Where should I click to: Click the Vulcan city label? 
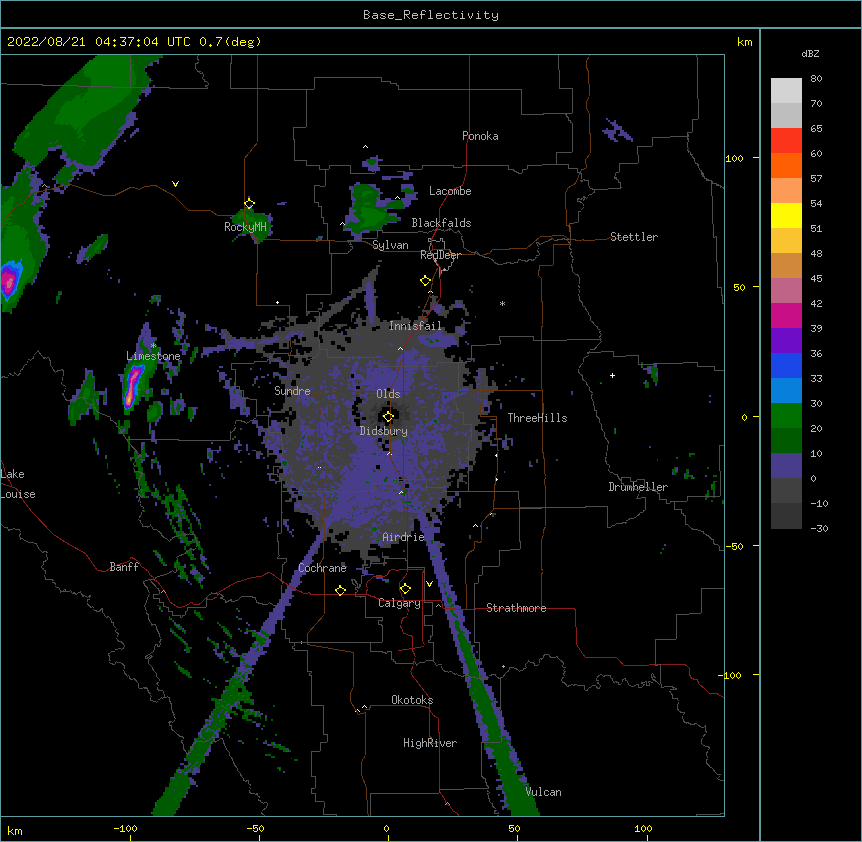pyautogui.click(x=543, y=792)
